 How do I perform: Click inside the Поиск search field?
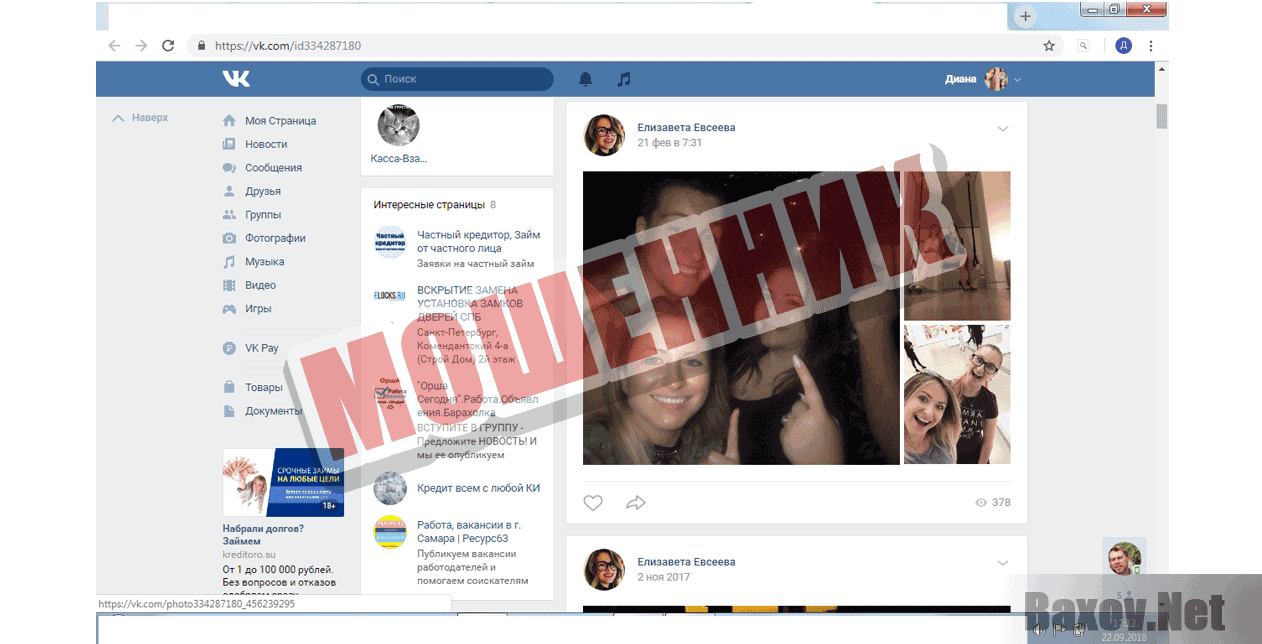pyautogui.click(x=460, y=78)
